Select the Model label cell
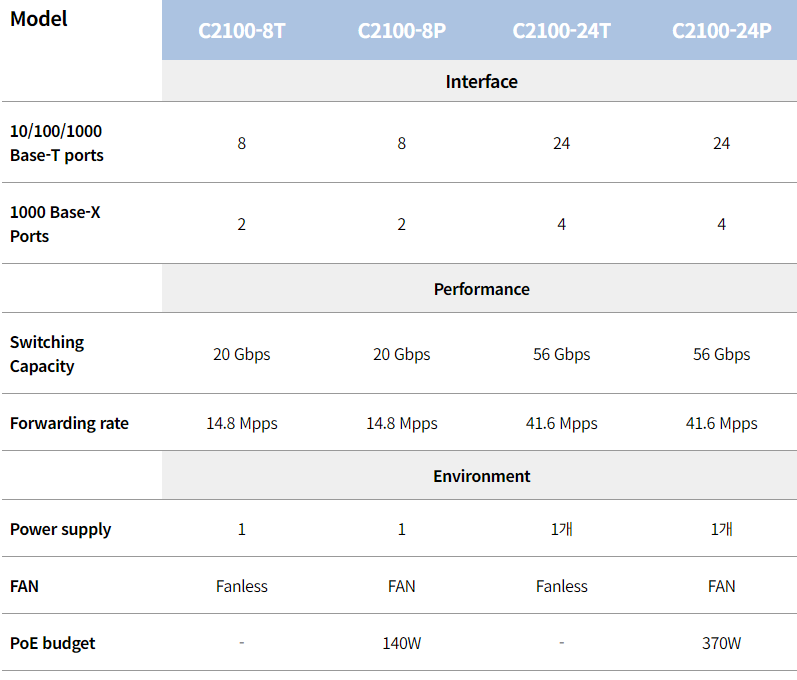Viewport: 797px width, 680px height. tap(39, 19)
